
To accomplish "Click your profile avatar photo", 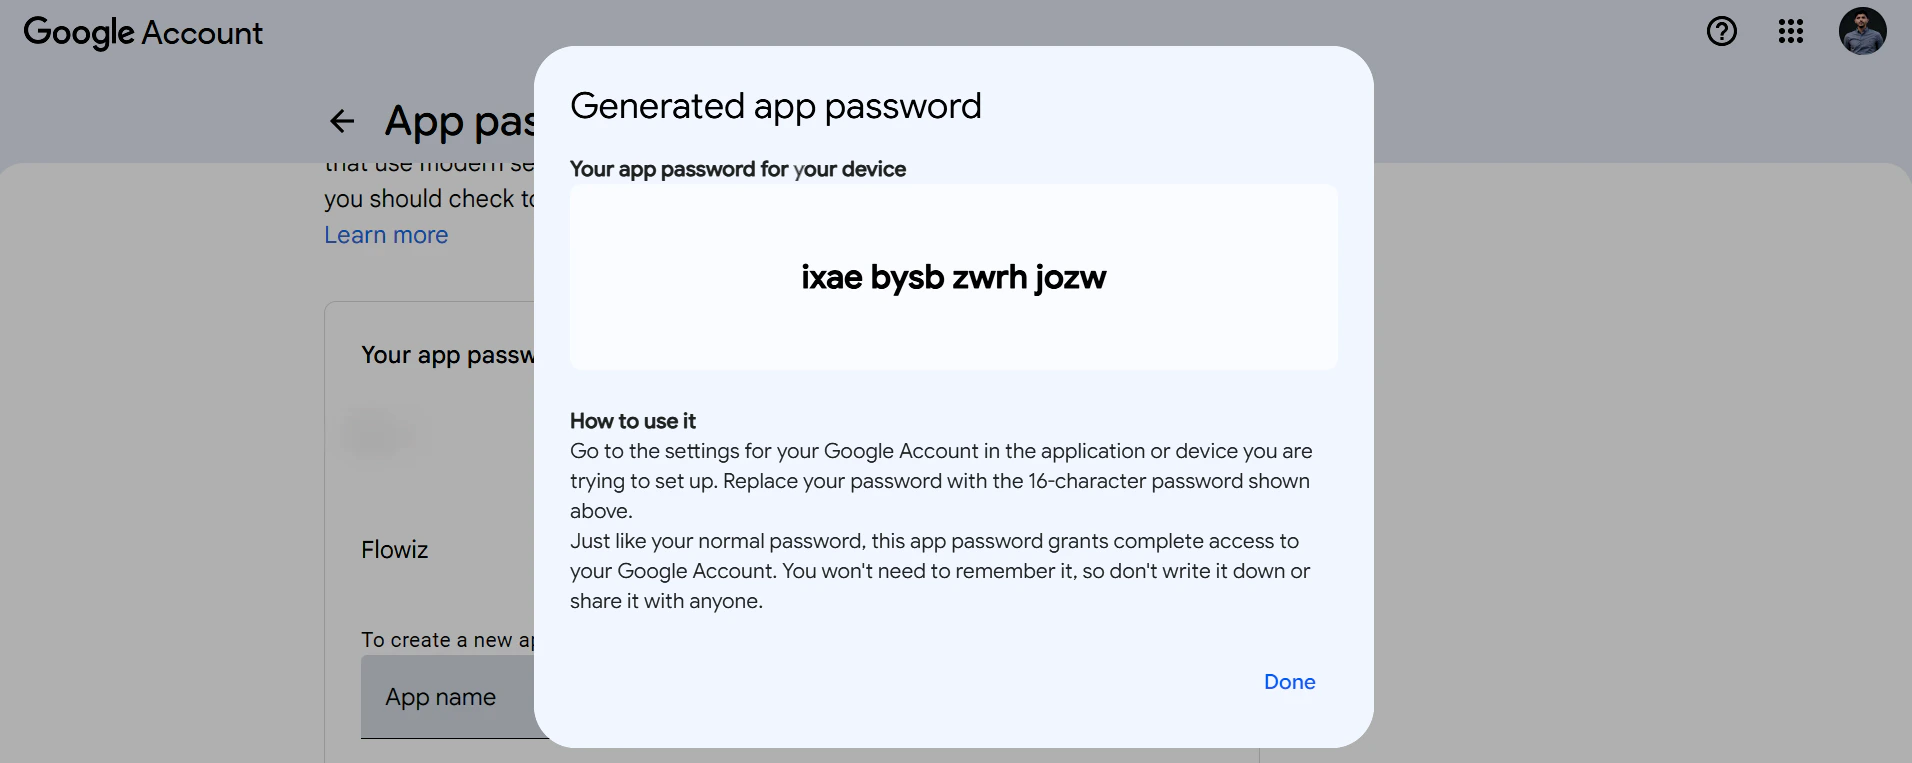I will pyautogui.click(x=1862, y=31).
